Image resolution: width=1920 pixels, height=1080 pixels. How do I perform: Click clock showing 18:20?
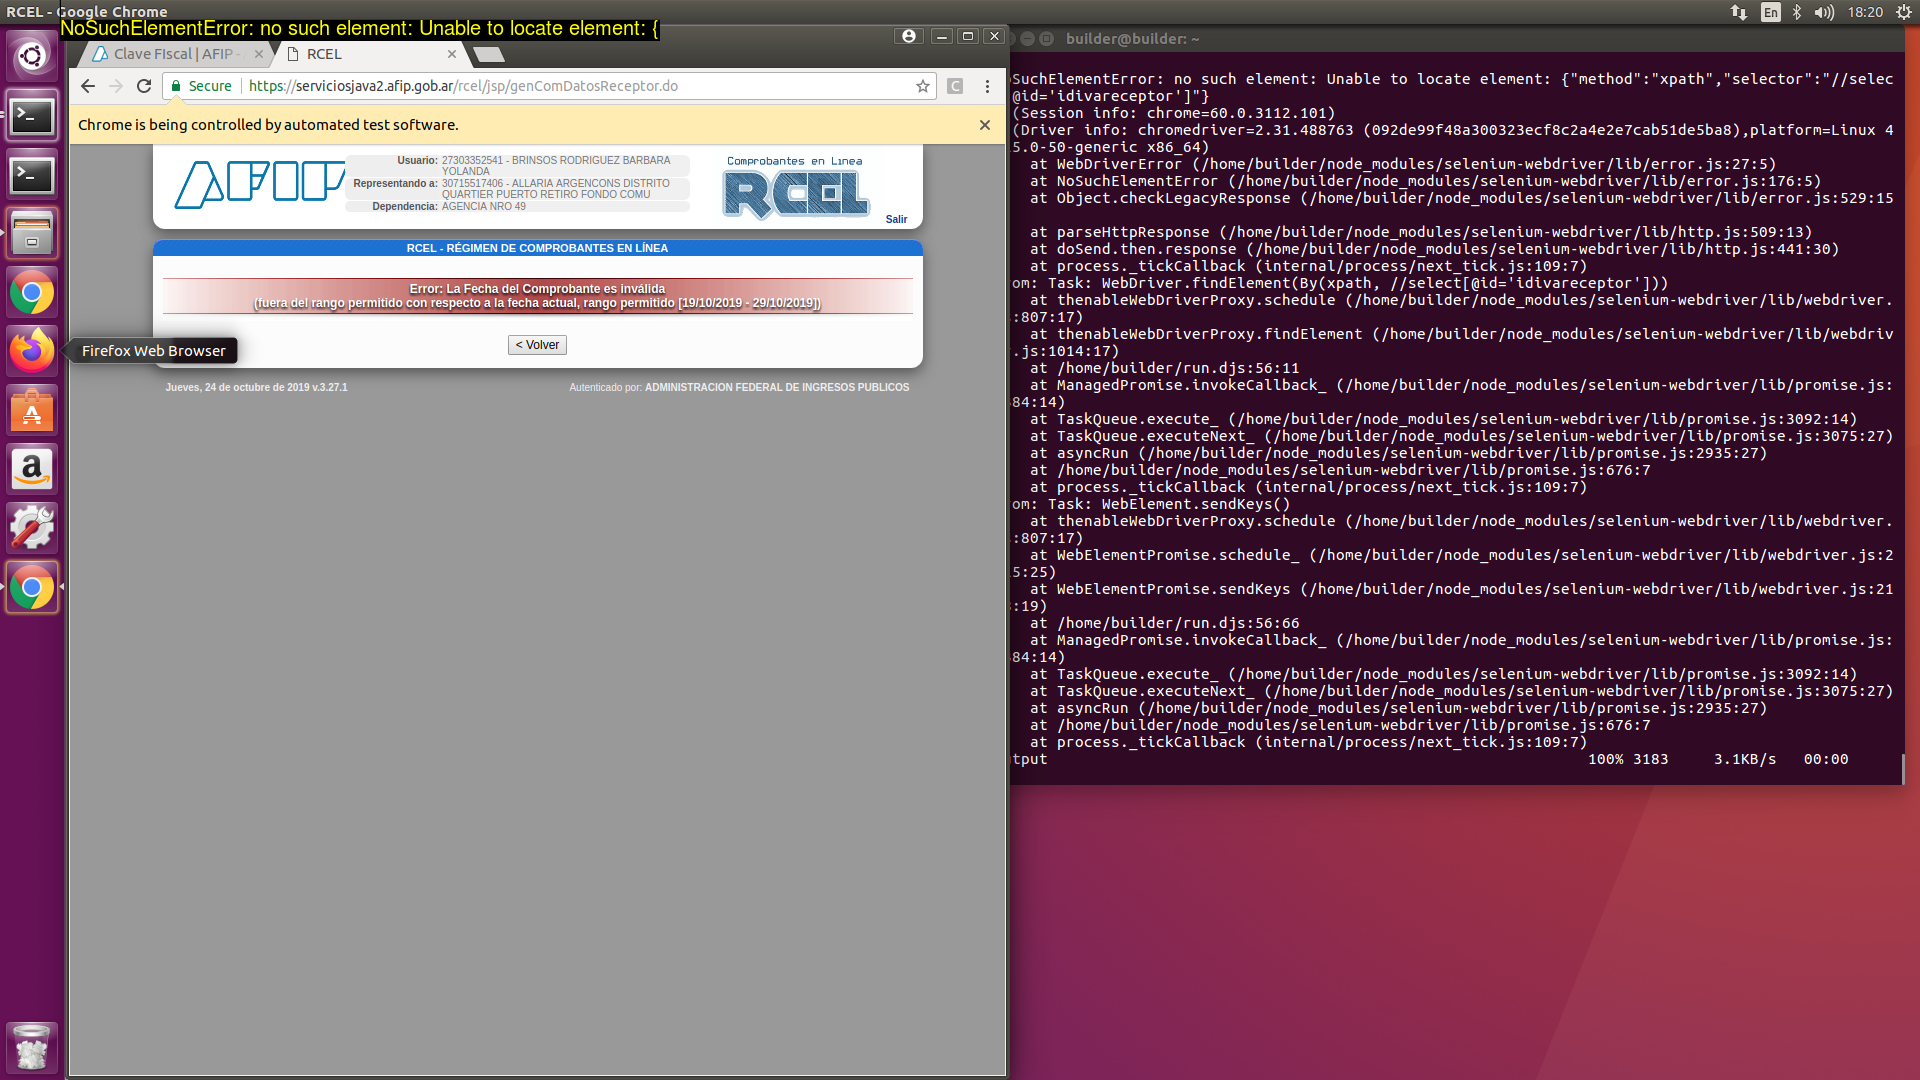tap(1865, 12)
